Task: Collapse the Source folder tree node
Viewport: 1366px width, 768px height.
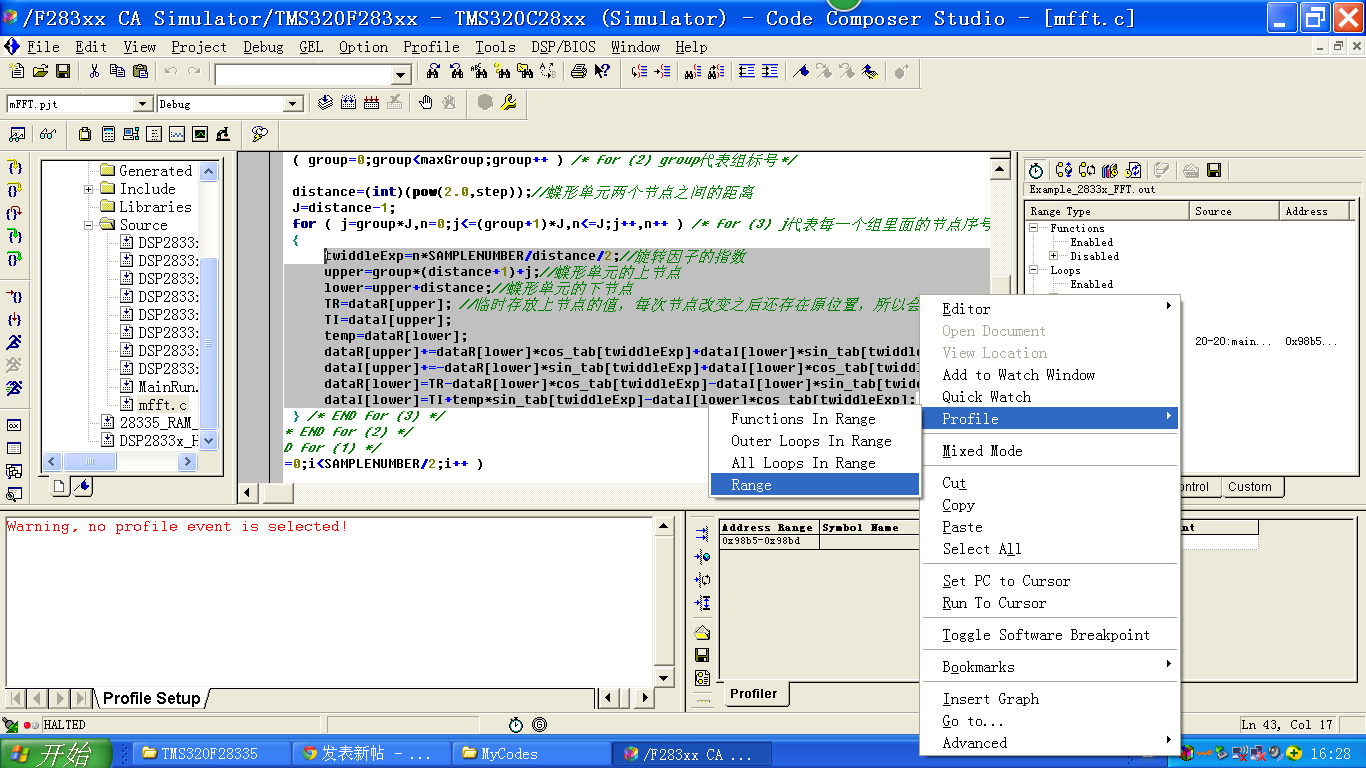Action: pos(89,225)
